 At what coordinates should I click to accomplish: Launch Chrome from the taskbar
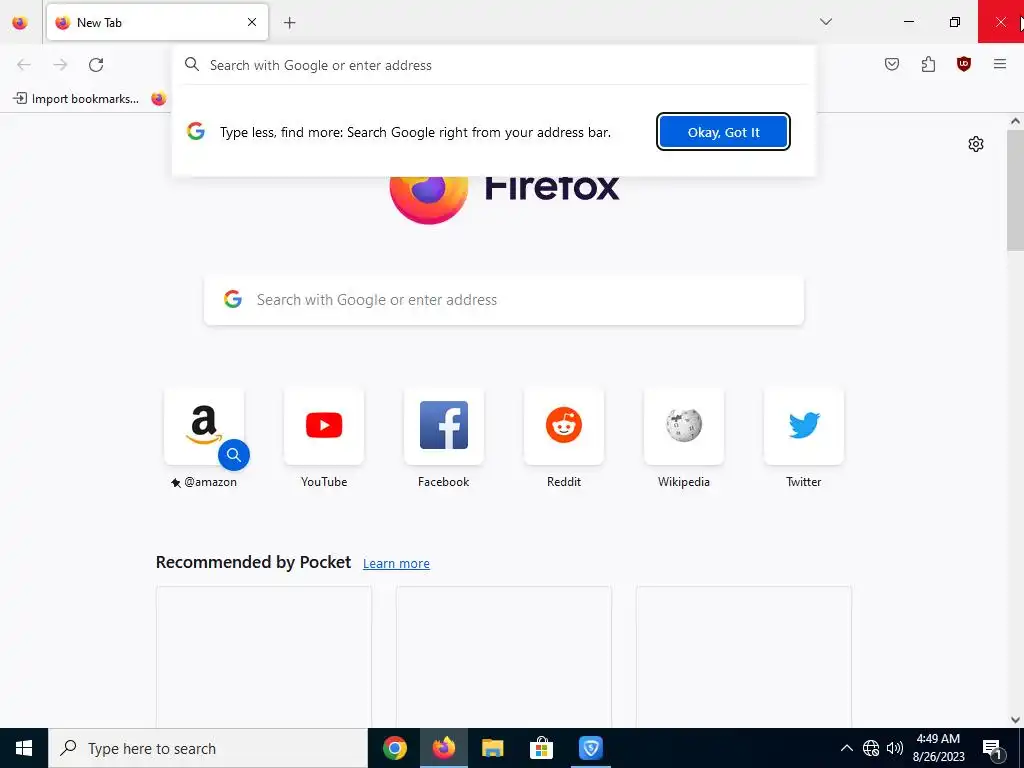pyautogui.click(x=394, y=748)
